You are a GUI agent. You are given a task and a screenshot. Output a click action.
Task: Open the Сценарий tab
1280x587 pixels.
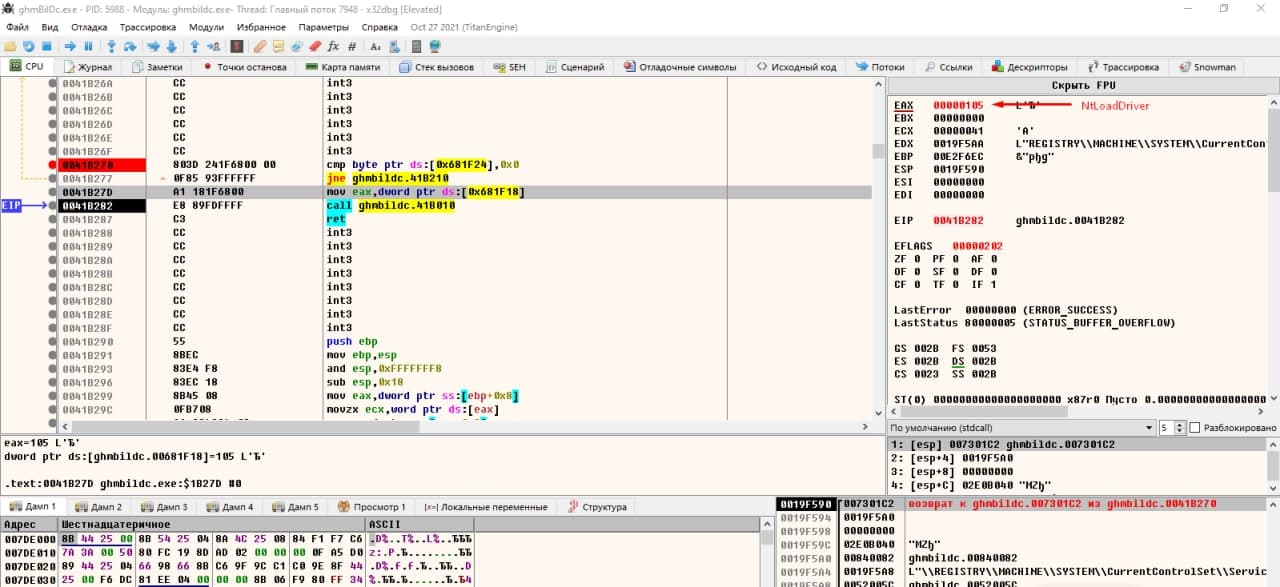(x=573, y=67)
